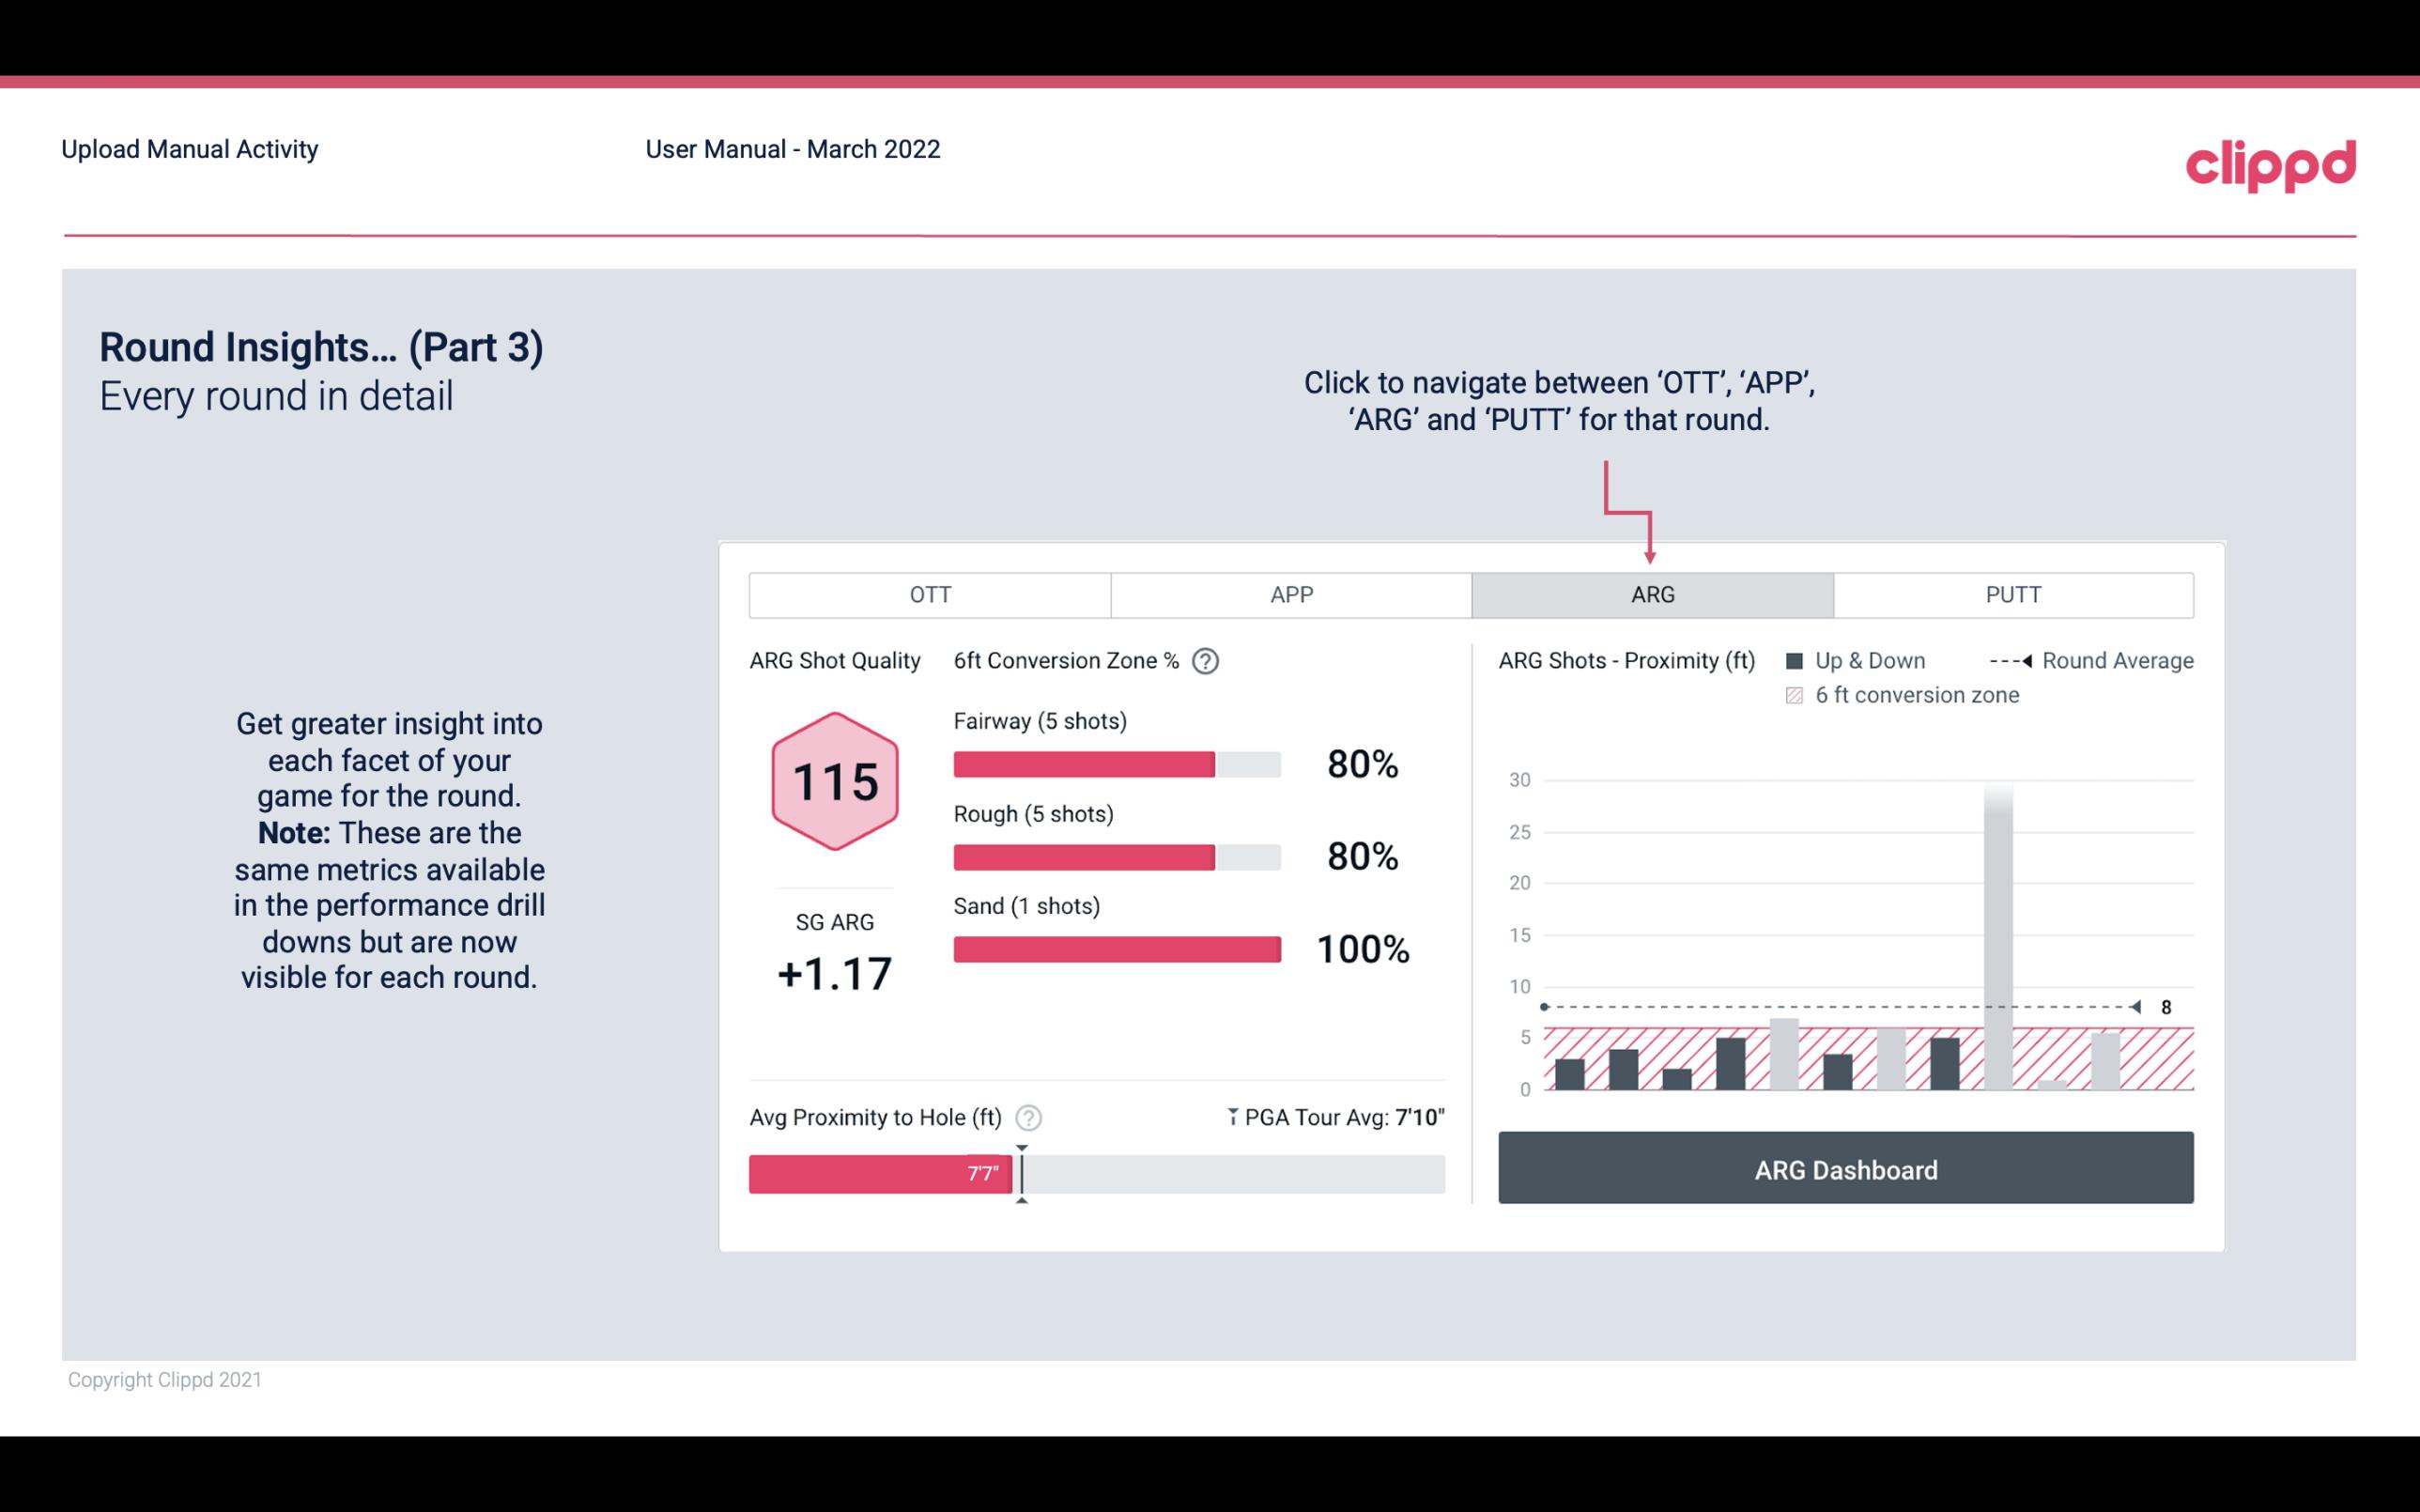
Task: Click the 77ft proximity bar value
Action: pyautogui.click(x=979, y=1170)
